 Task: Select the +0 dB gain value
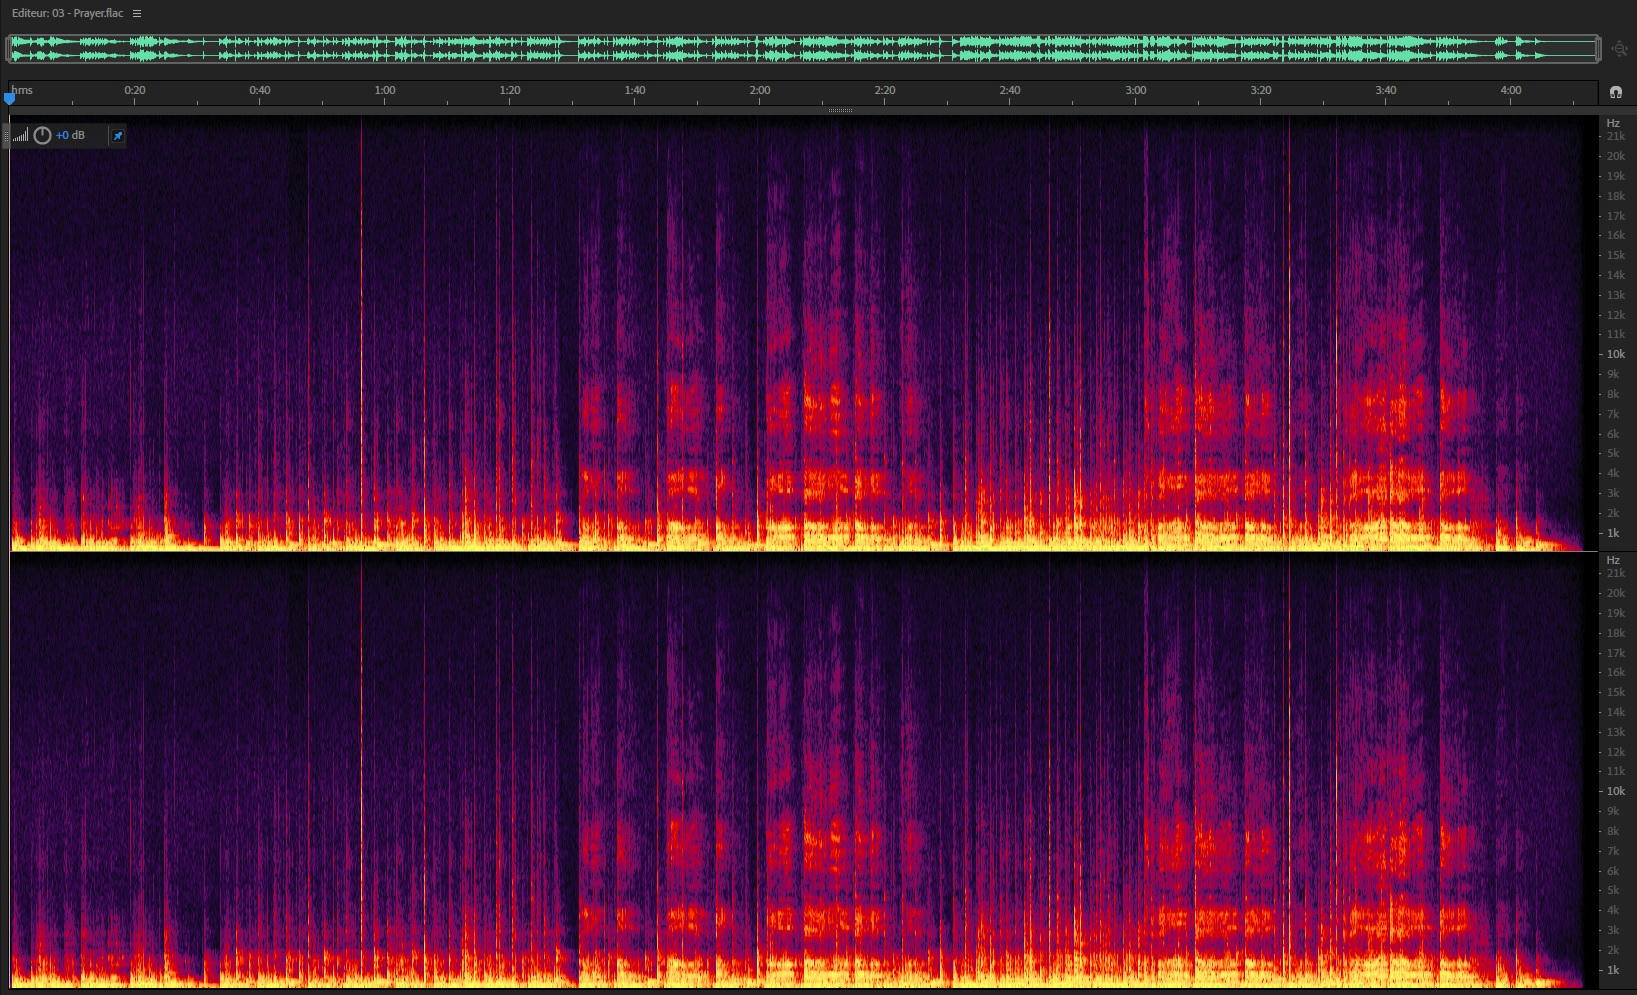70,135
